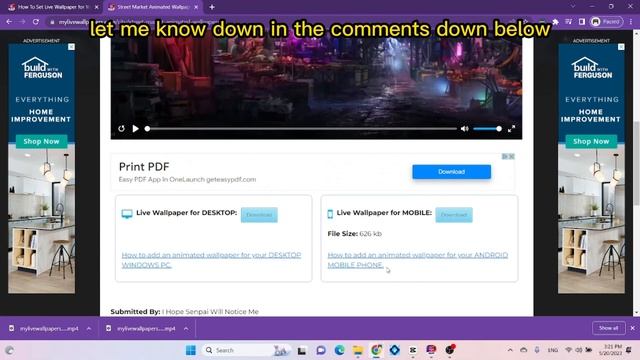Open Task View from the taskbar
640x360 pixels.
tap(302, 350)
